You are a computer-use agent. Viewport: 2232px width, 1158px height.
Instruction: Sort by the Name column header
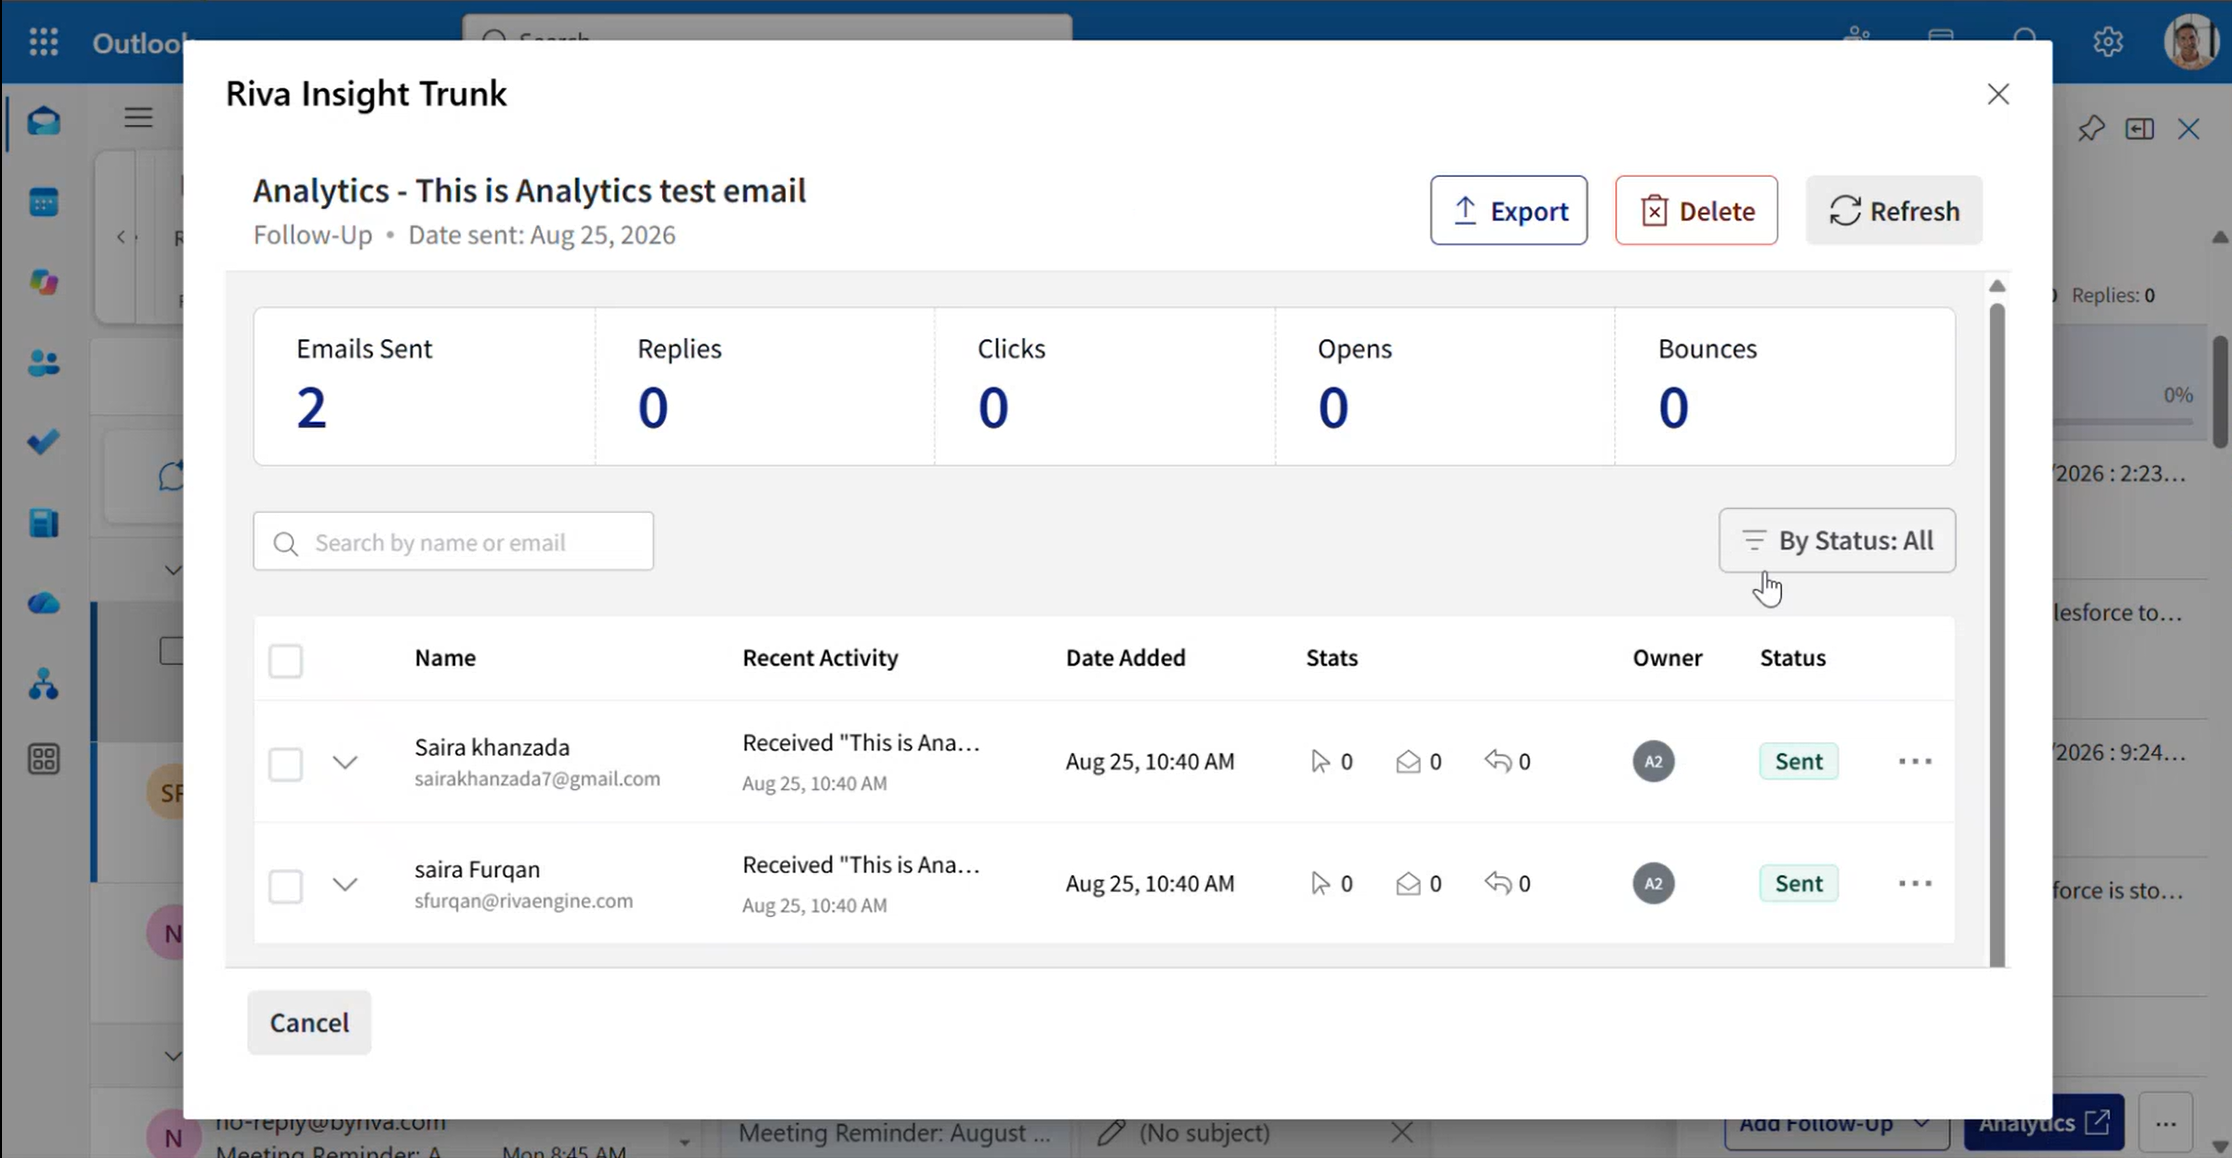(x=445, y=657)
